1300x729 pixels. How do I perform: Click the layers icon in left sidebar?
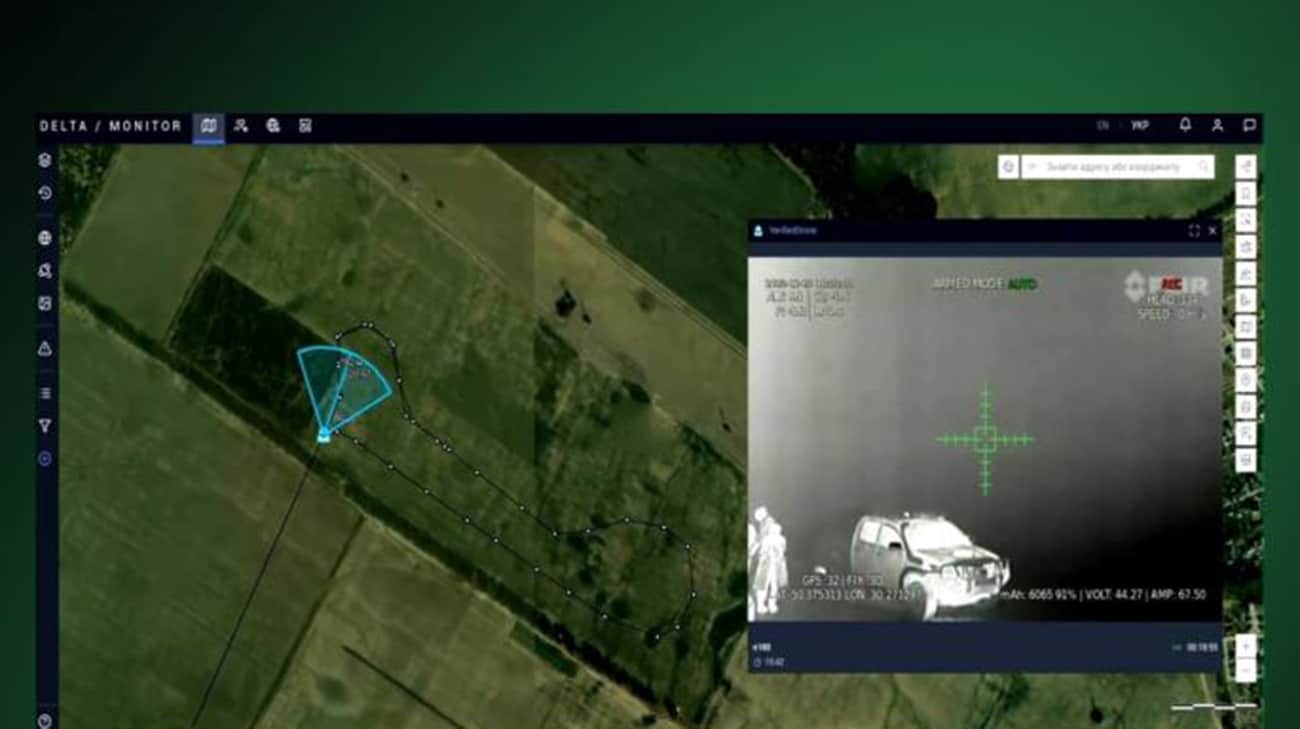pos(45,160)
